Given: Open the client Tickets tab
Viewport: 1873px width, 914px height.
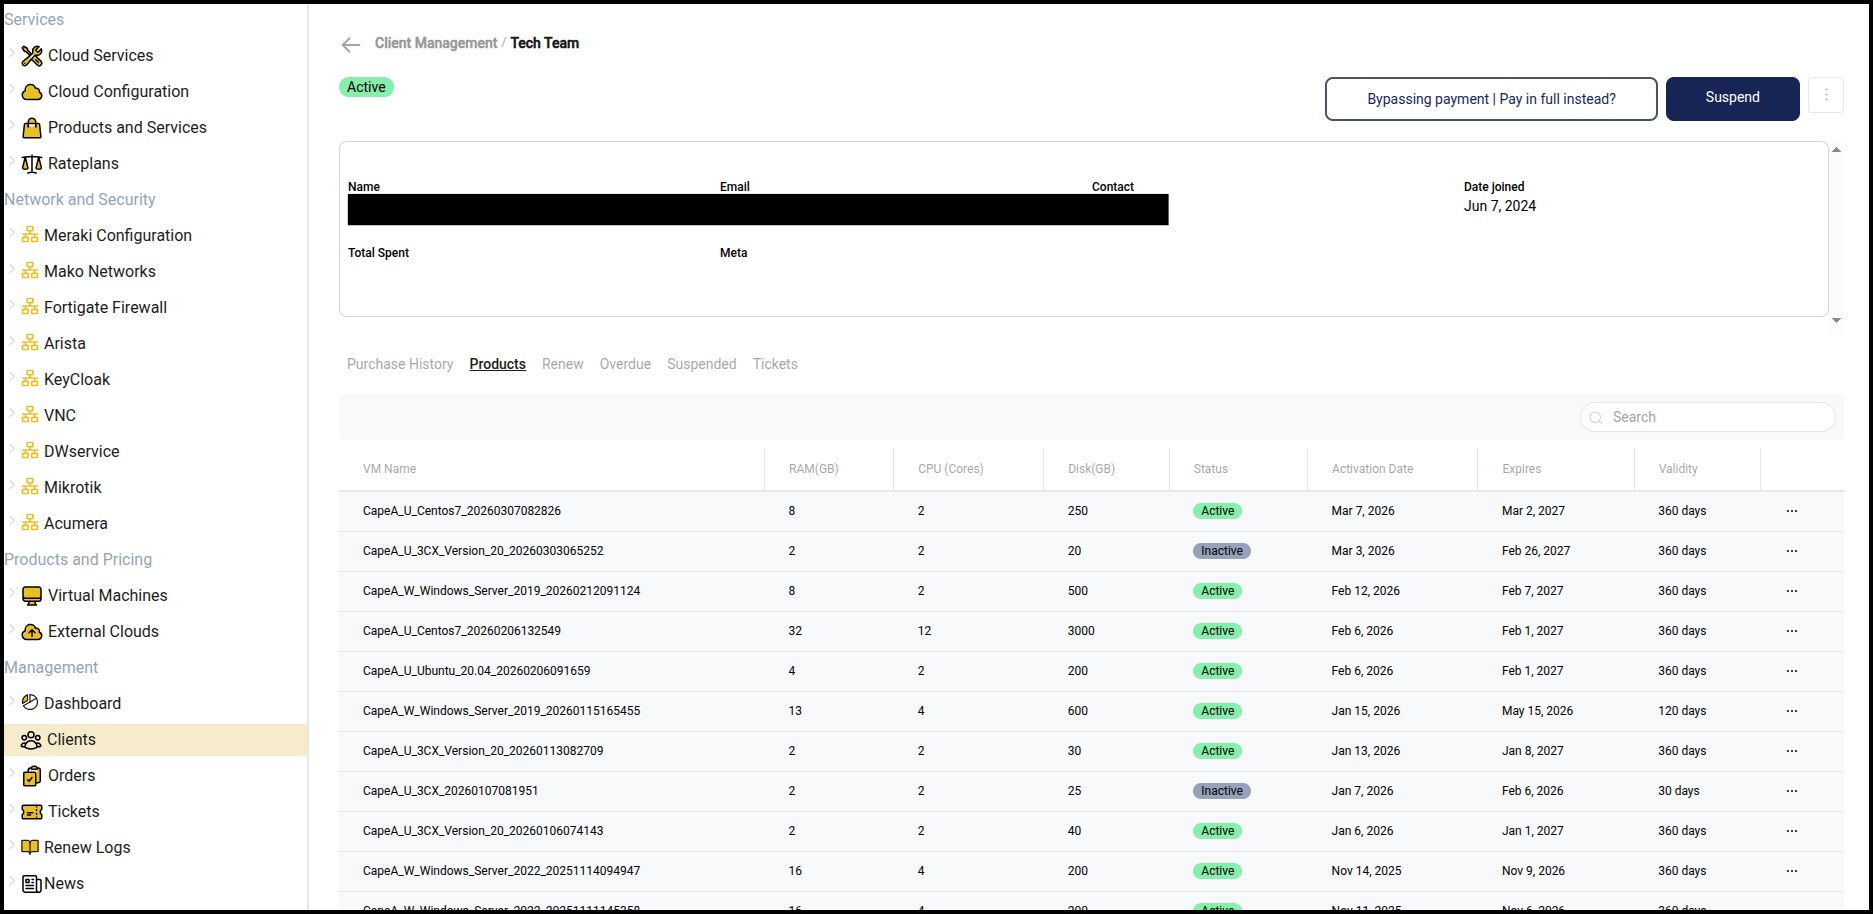Looking at the screenshot, I should click(775, 364).
